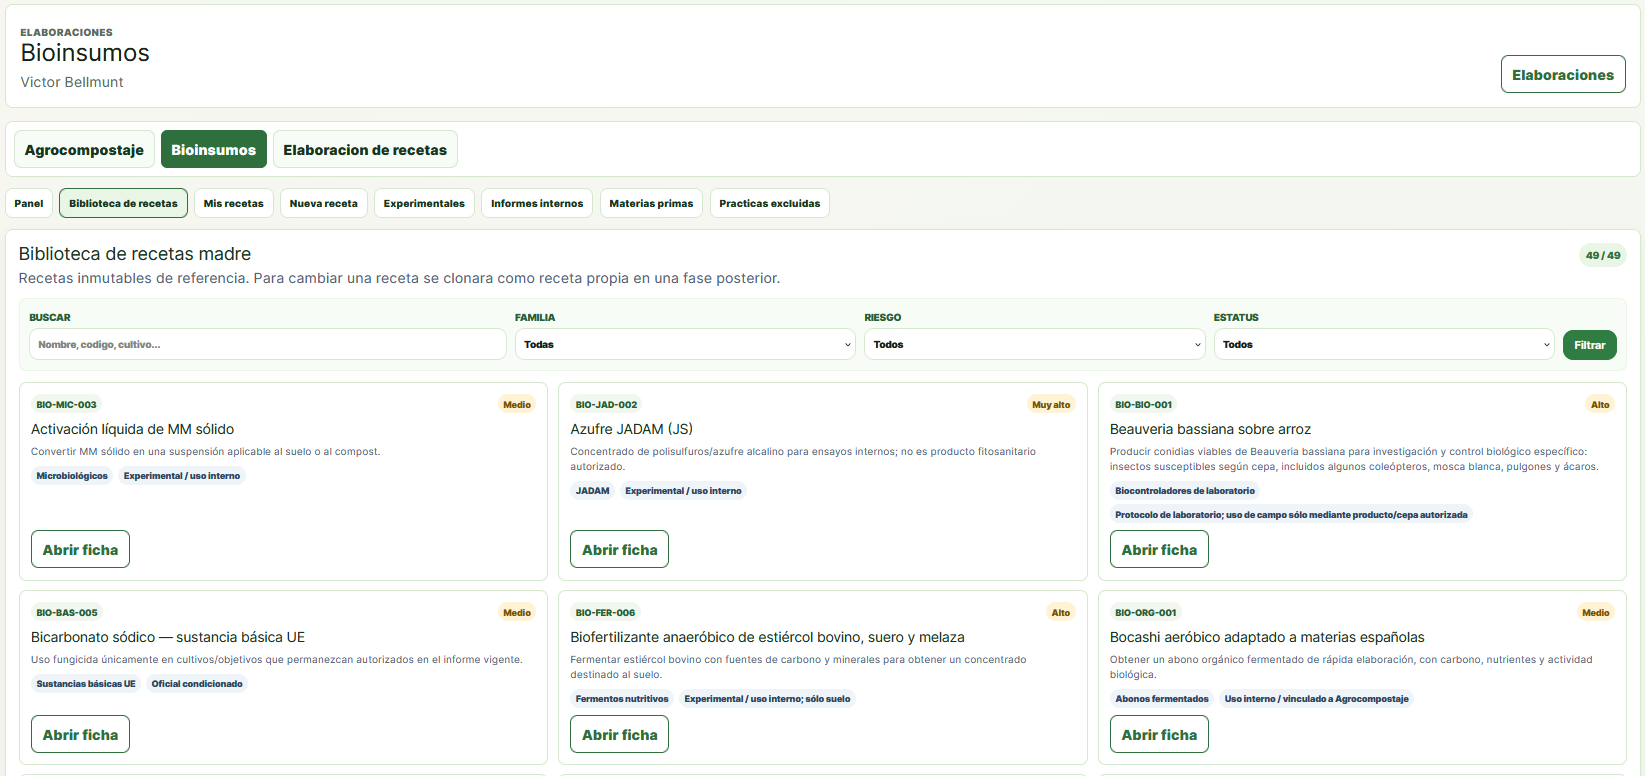
Task: Click the Bocashi aeróbico recipe title
Action: pos(1267,637)
